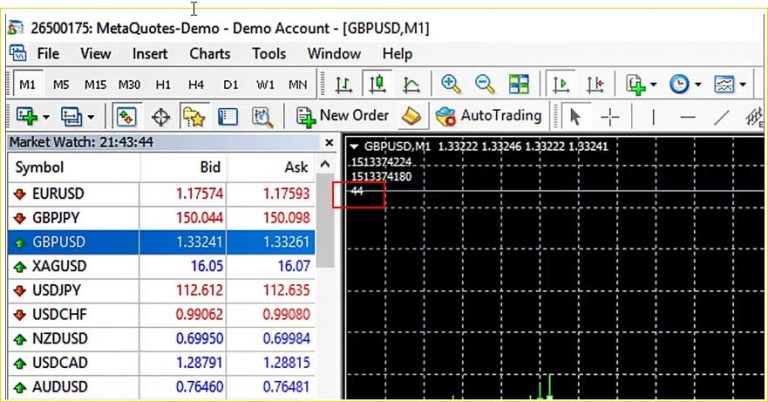Open the Strategy Tester icon
Image resolution: width=768 pixels, height=402 pixels.
click(x=262, y=117)
